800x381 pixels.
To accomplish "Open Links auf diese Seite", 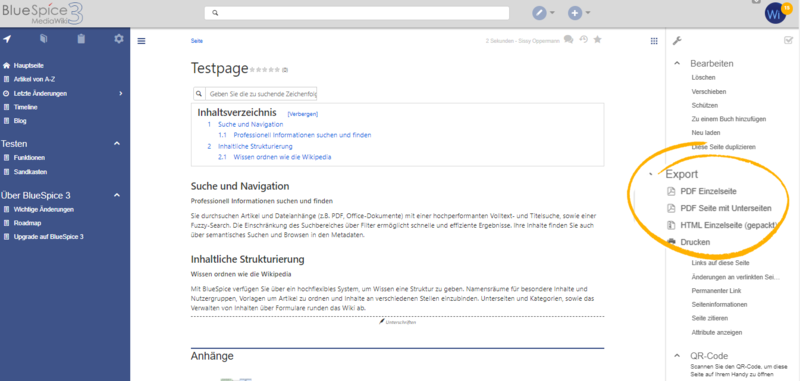I will [x=720, y=263].
